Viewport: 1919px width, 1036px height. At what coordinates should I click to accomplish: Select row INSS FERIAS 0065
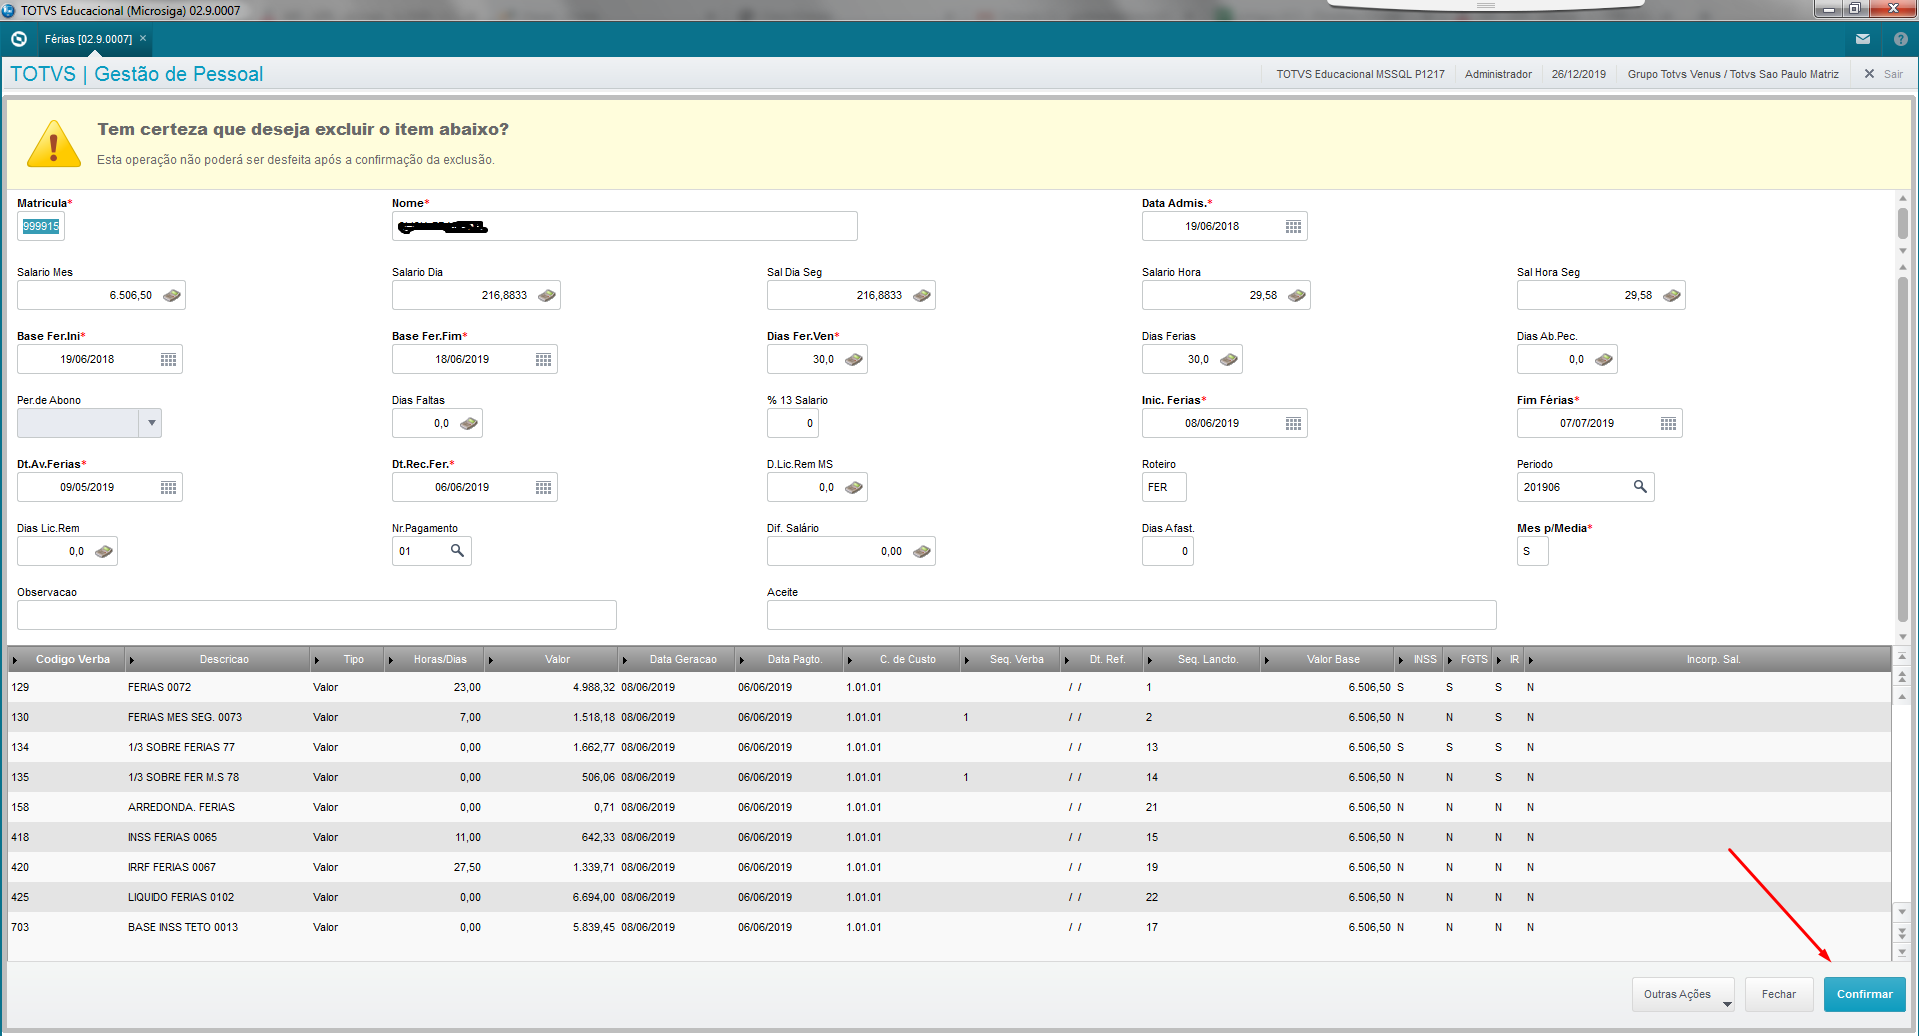coord(949,838)
